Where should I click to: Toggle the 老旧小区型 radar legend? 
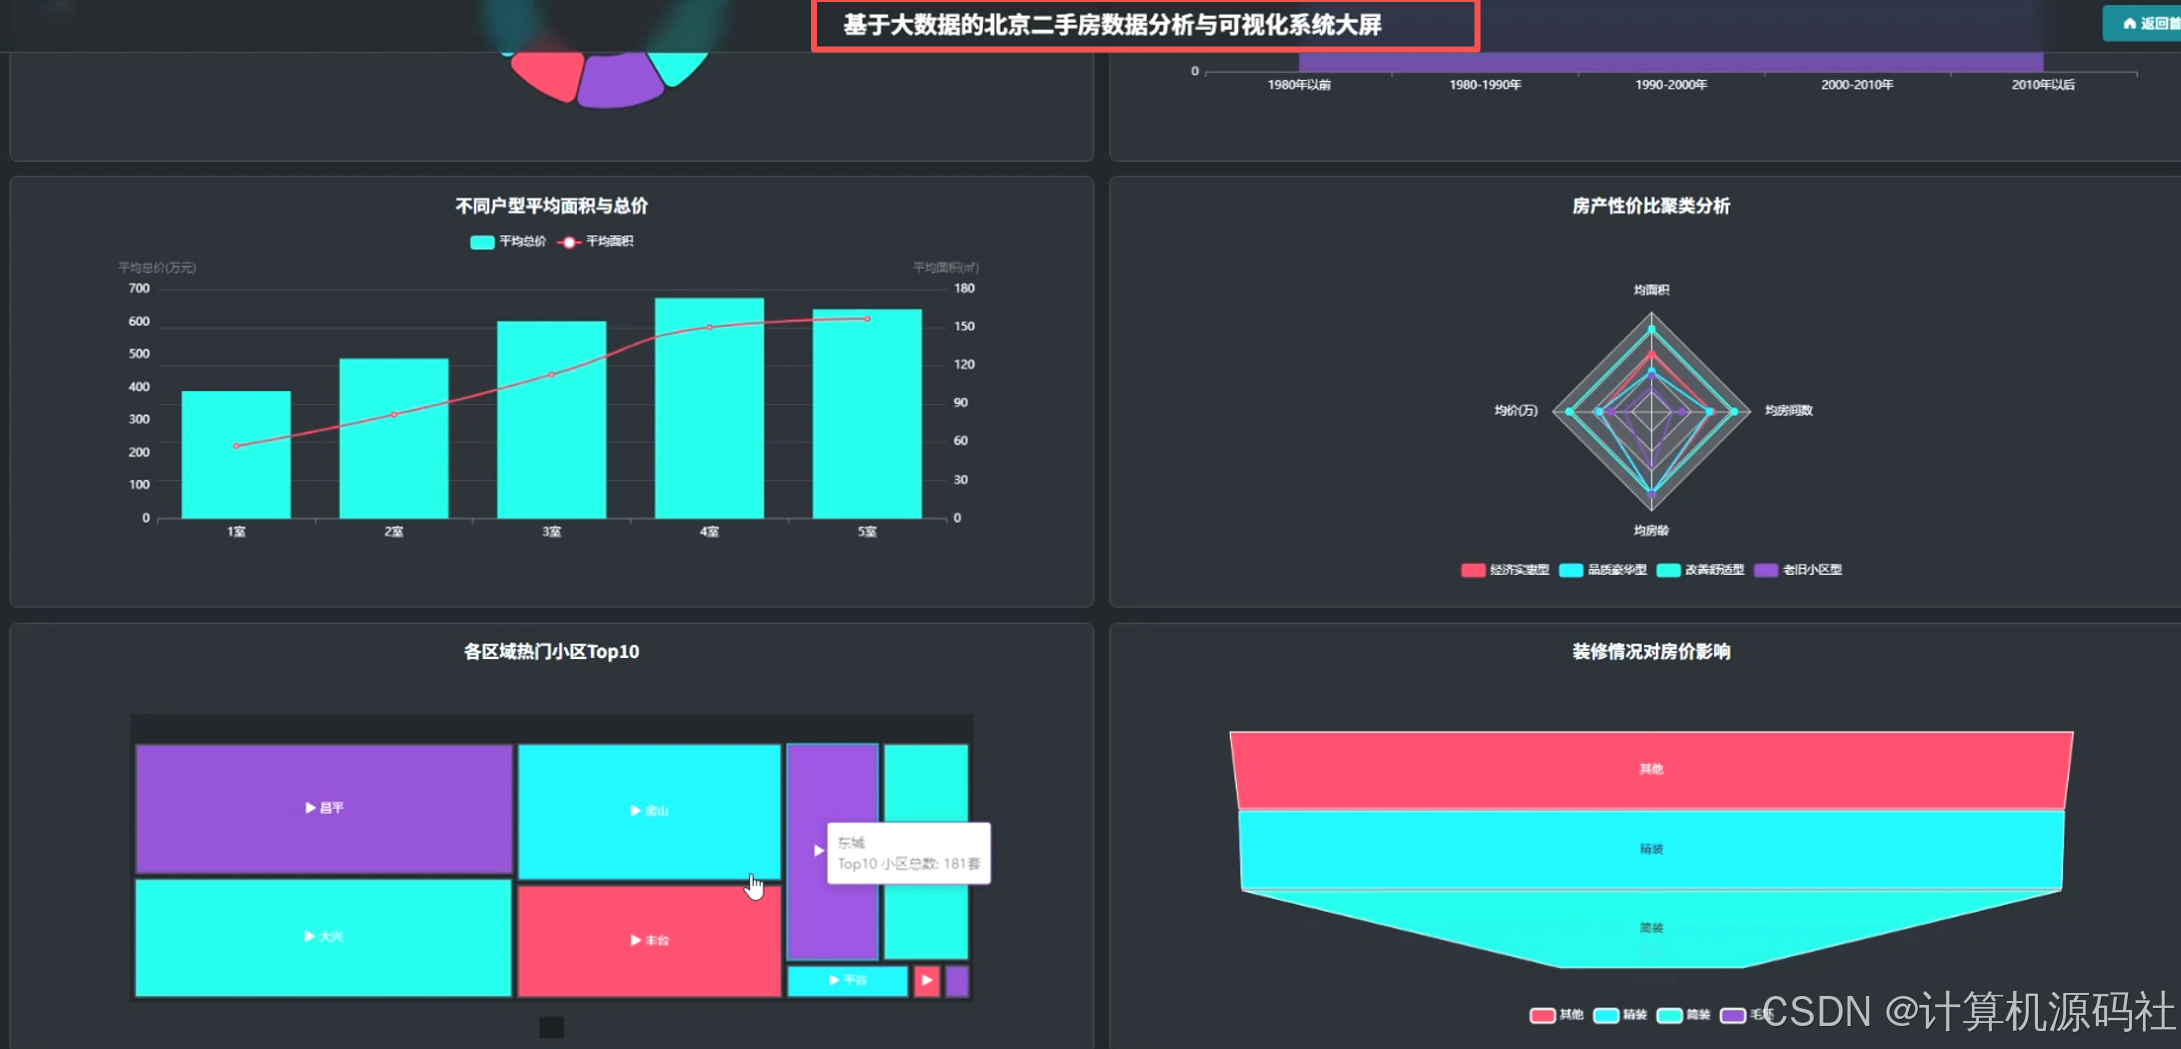[x=1798, y=570]
